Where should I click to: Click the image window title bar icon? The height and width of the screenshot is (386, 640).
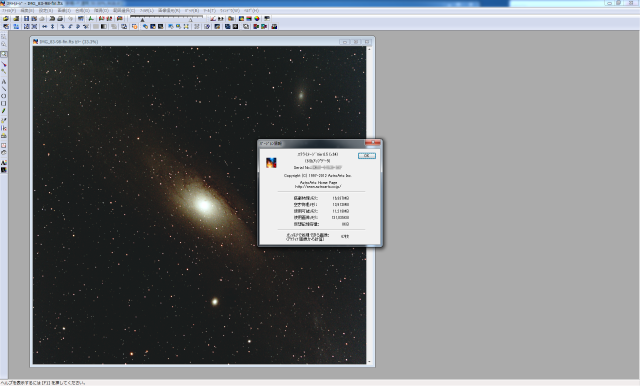point(36,42)
